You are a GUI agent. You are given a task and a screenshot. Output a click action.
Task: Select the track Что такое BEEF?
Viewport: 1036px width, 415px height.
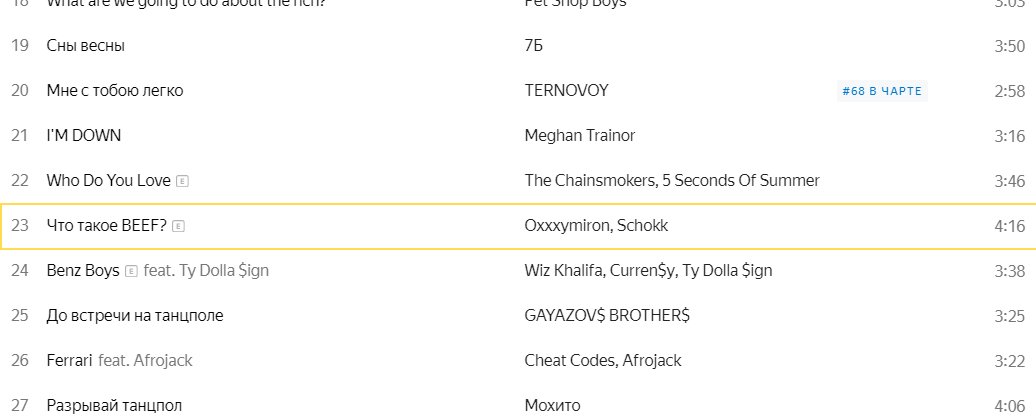(107, 226)
